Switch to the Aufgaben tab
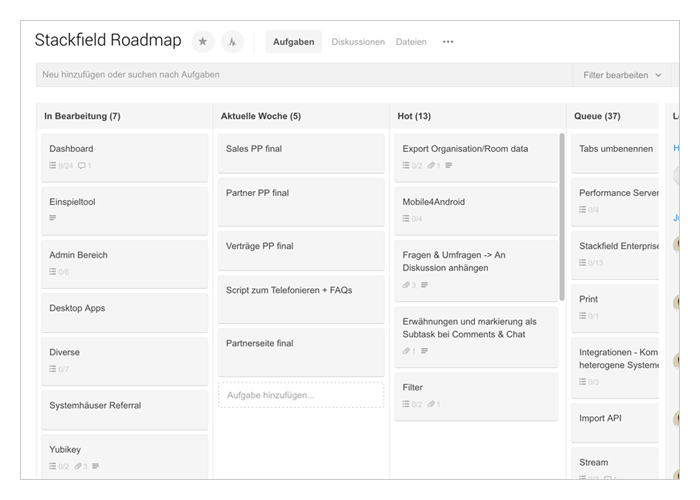Screen dimensions: 700x500 click(294, 42)
